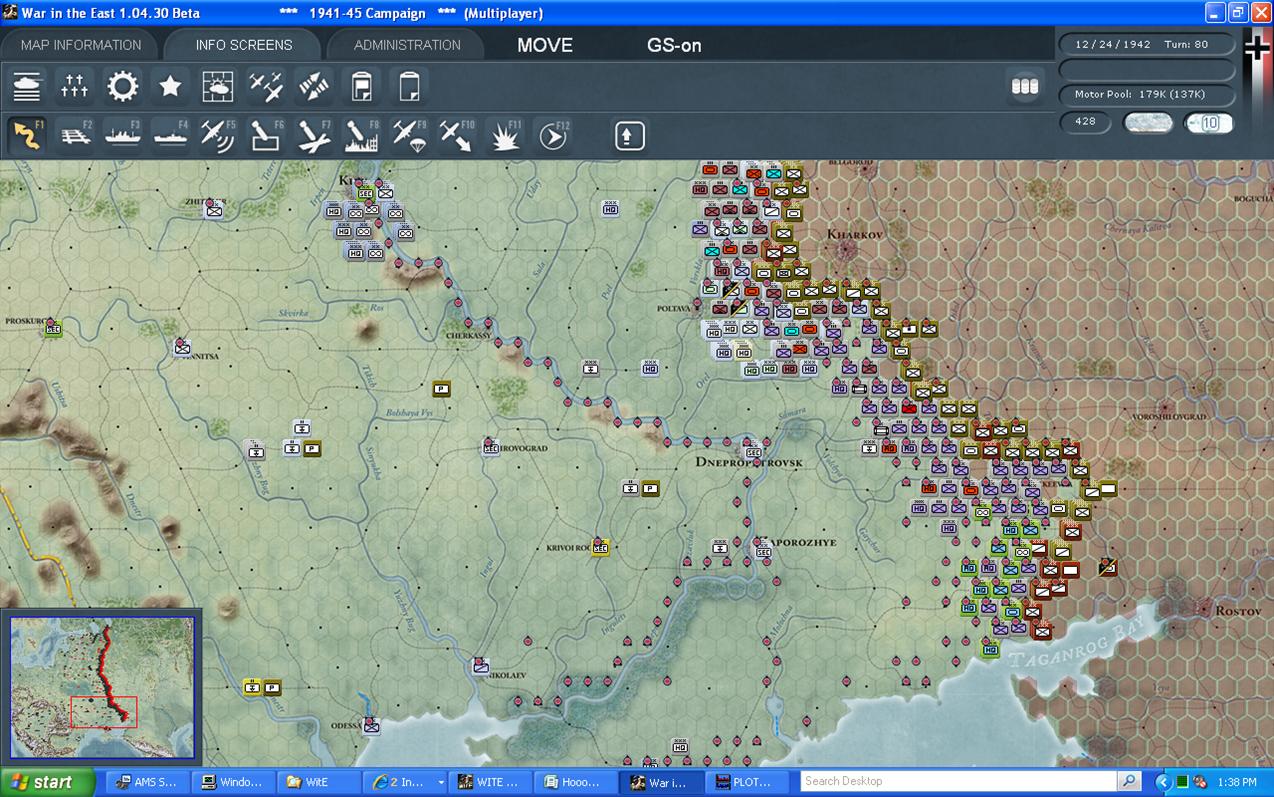This screenshot has width=1274, height=797.
Task: Open the weather map icon
Action: (218, 87)
